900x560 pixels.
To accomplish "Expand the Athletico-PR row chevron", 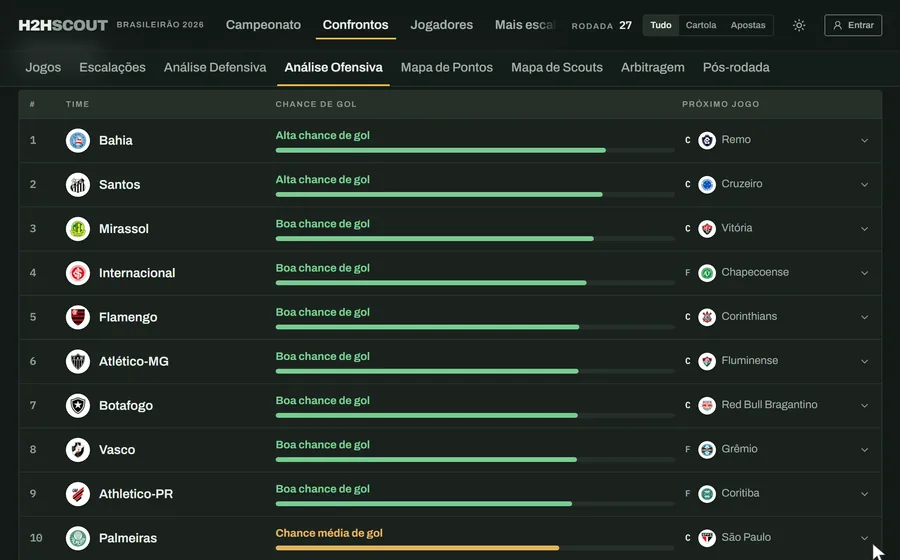I will click(864, 494).
